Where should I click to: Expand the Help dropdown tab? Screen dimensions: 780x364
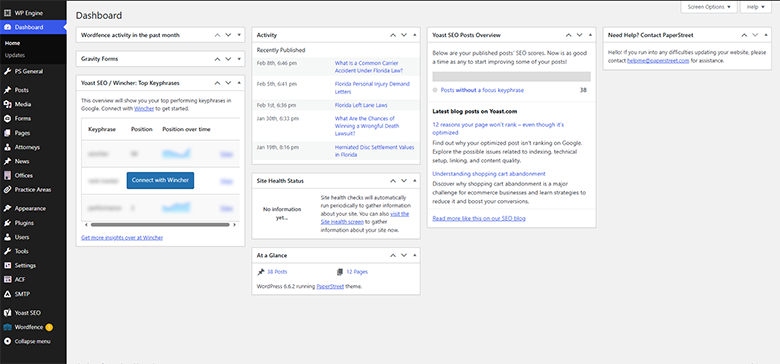pyautogui.click(x=756, y=7)
